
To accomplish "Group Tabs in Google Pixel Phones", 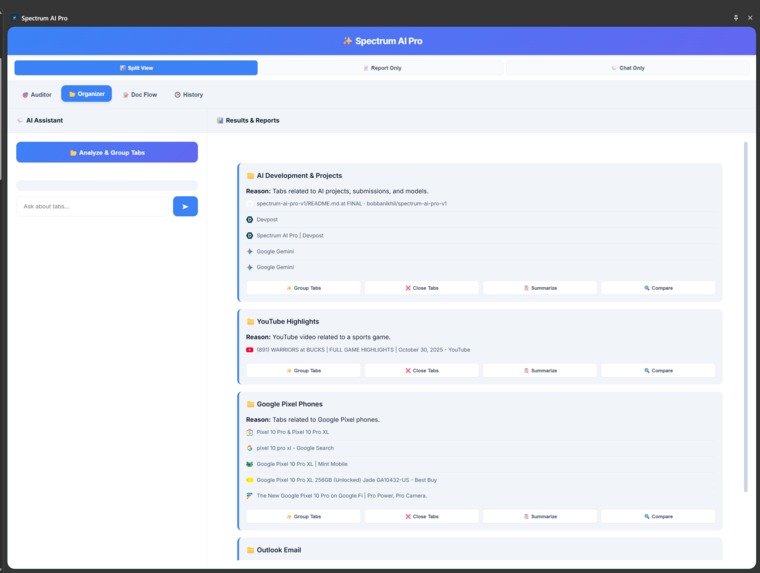I will pos(303,516).
